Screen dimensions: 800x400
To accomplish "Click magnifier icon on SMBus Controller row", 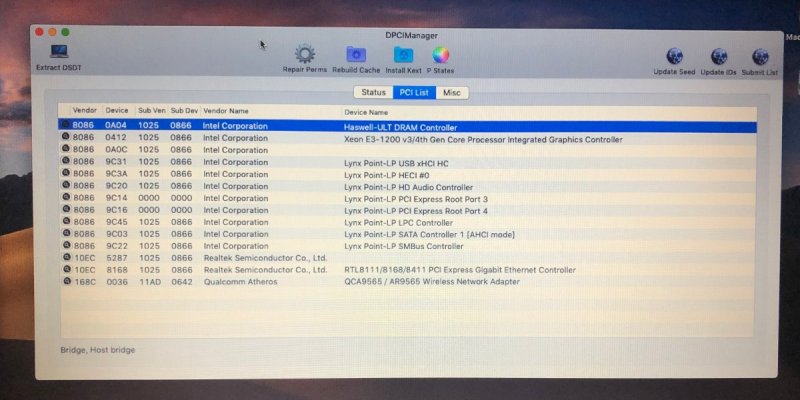I will tap(66, 245).
